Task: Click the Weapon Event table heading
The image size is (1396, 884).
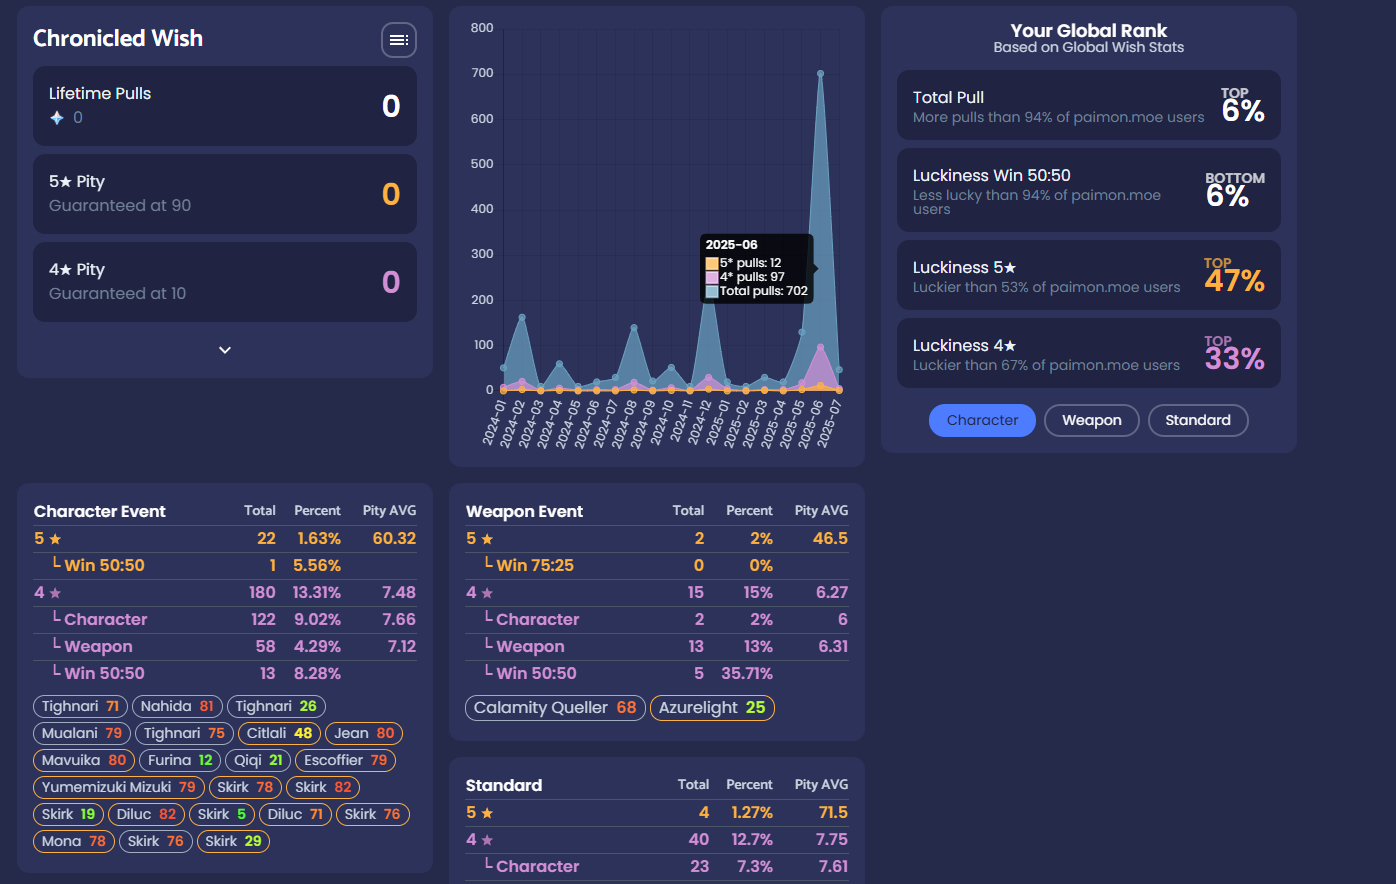Action: 524,511
